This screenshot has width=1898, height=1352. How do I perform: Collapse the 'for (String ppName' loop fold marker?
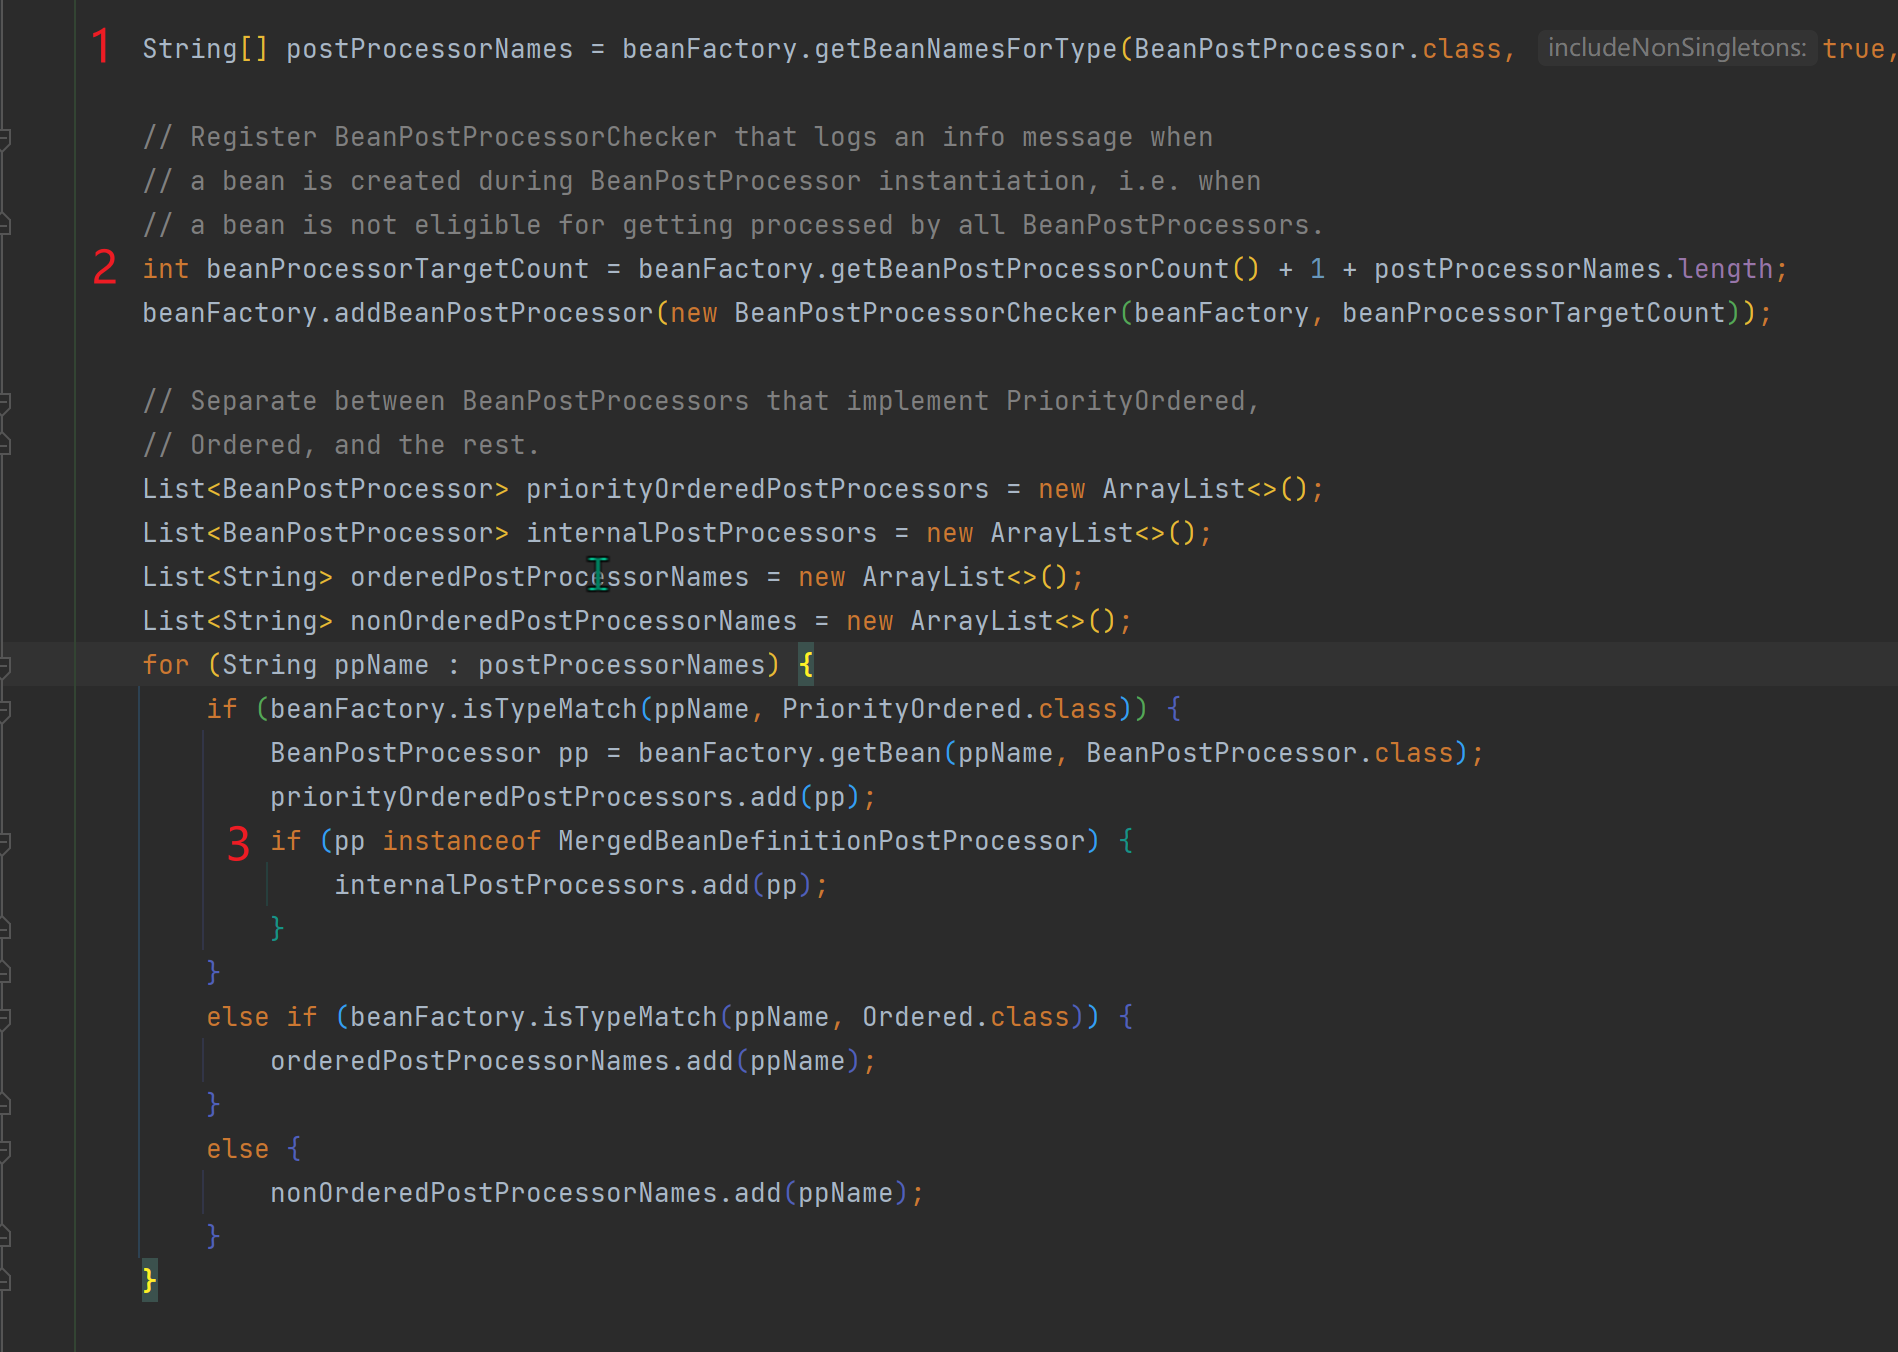pos(5,666)
